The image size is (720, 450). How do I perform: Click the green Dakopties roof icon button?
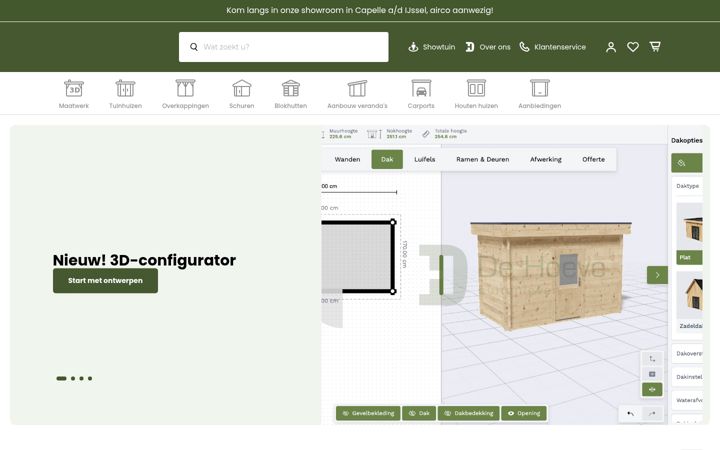[686, 163]
